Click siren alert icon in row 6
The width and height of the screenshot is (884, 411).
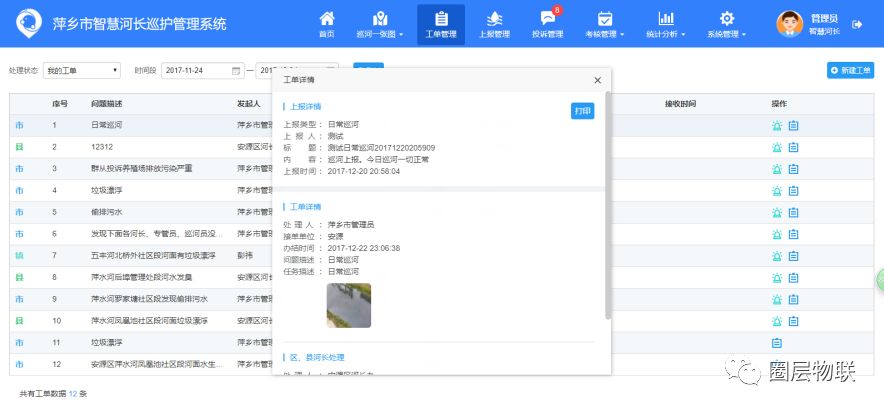[777, 234]
